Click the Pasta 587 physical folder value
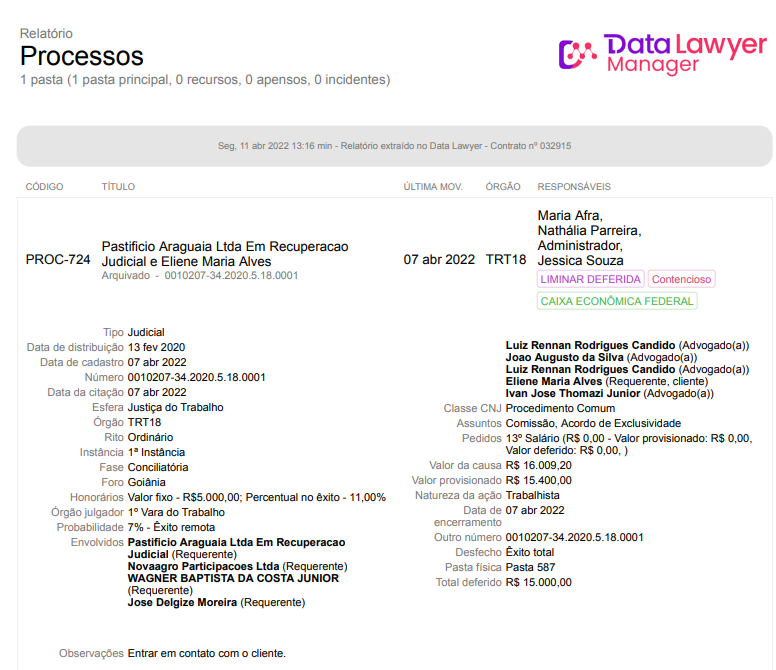 pos(530,567)
